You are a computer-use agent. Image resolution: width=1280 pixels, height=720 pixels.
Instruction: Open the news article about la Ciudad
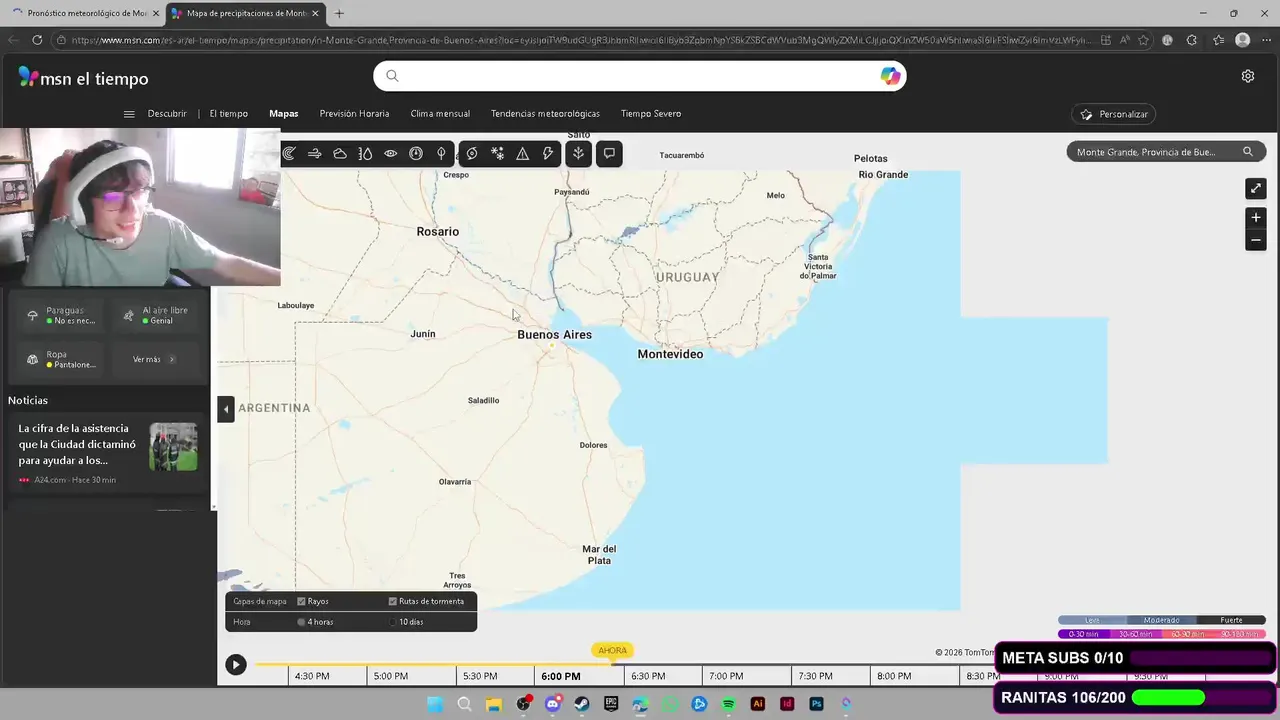click(x=77, y=444)
